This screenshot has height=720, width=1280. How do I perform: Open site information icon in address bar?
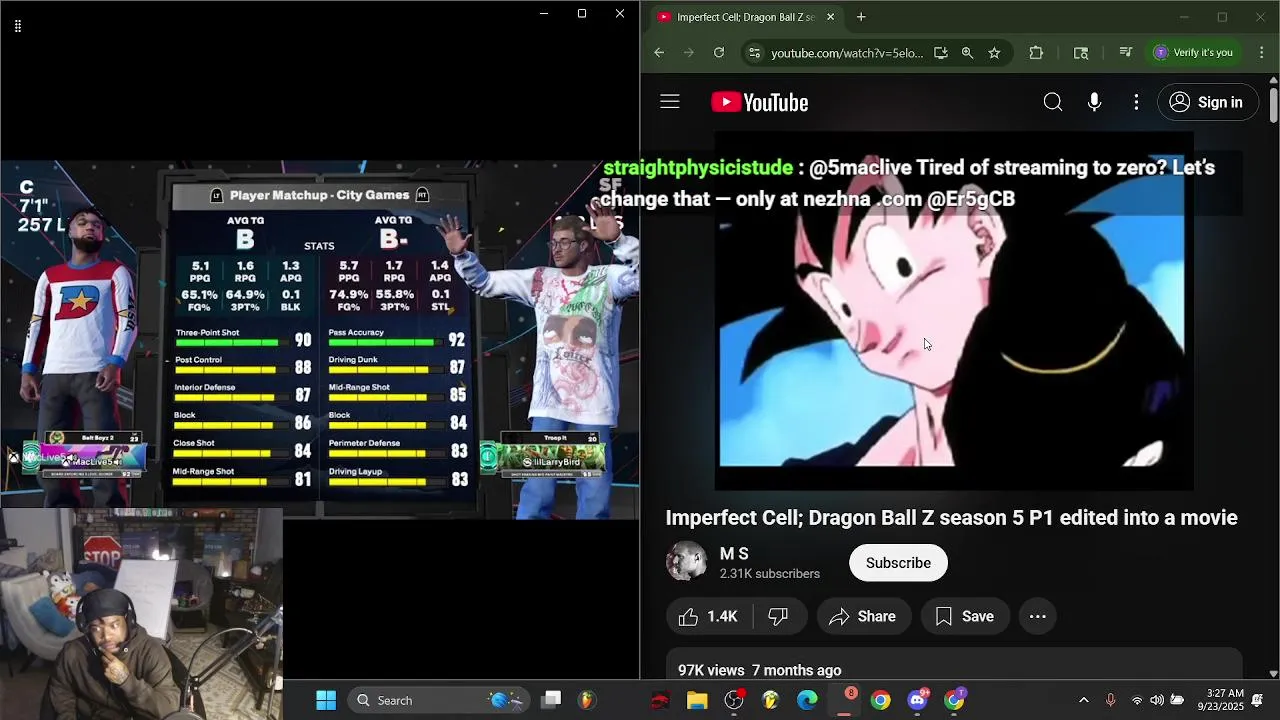pyautogui.click(x=755, y=53)
